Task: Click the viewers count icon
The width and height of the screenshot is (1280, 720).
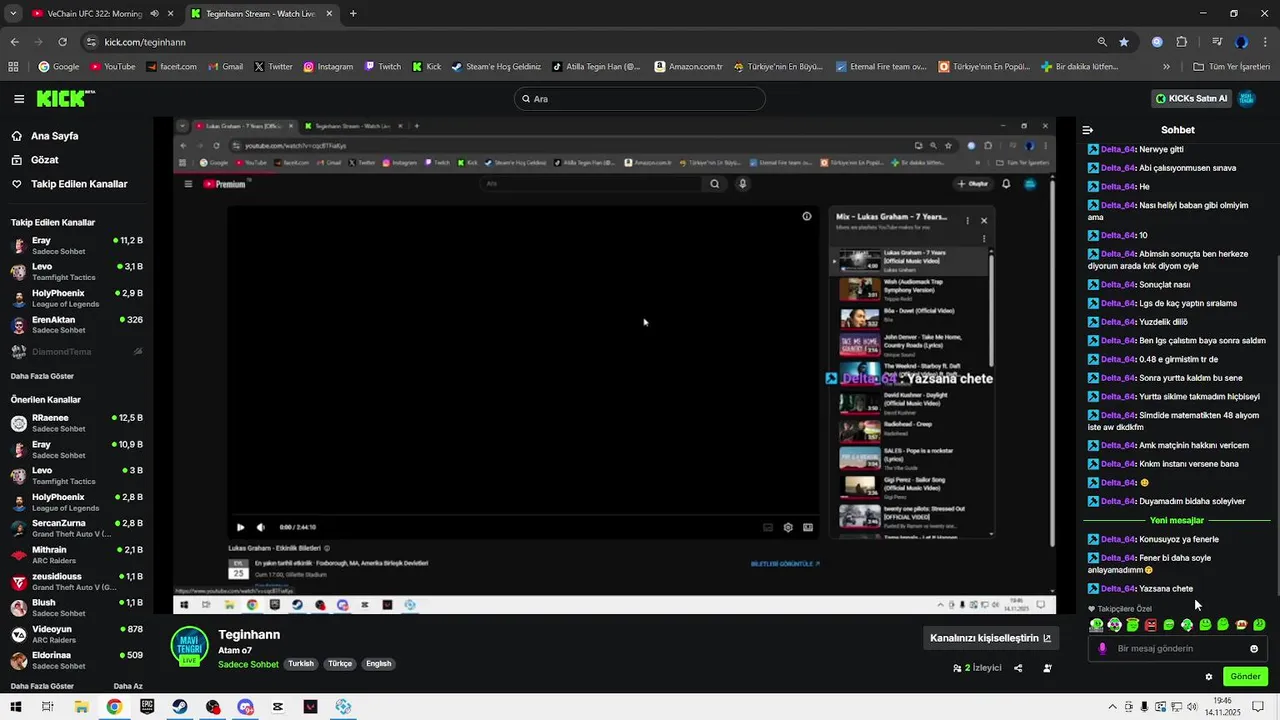Action: 957,668
